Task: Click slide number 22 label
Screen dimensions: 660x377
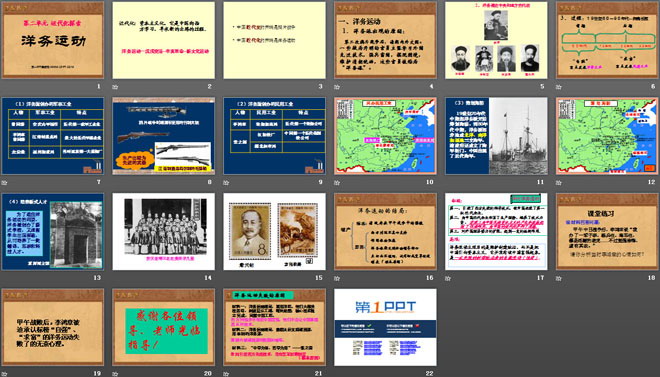Action: (430, 373)
